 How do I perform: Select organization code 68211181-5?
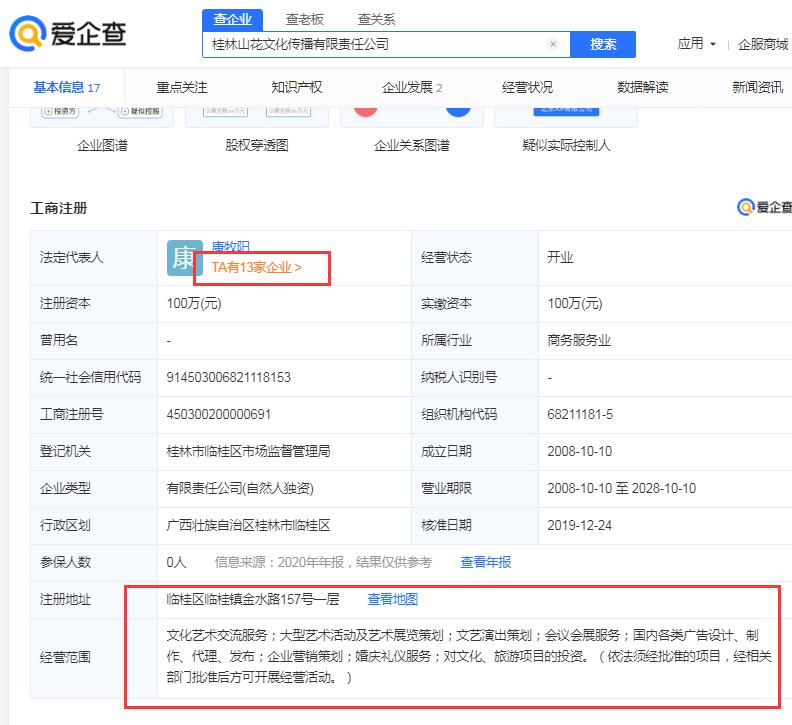click(x=580, y=414)
